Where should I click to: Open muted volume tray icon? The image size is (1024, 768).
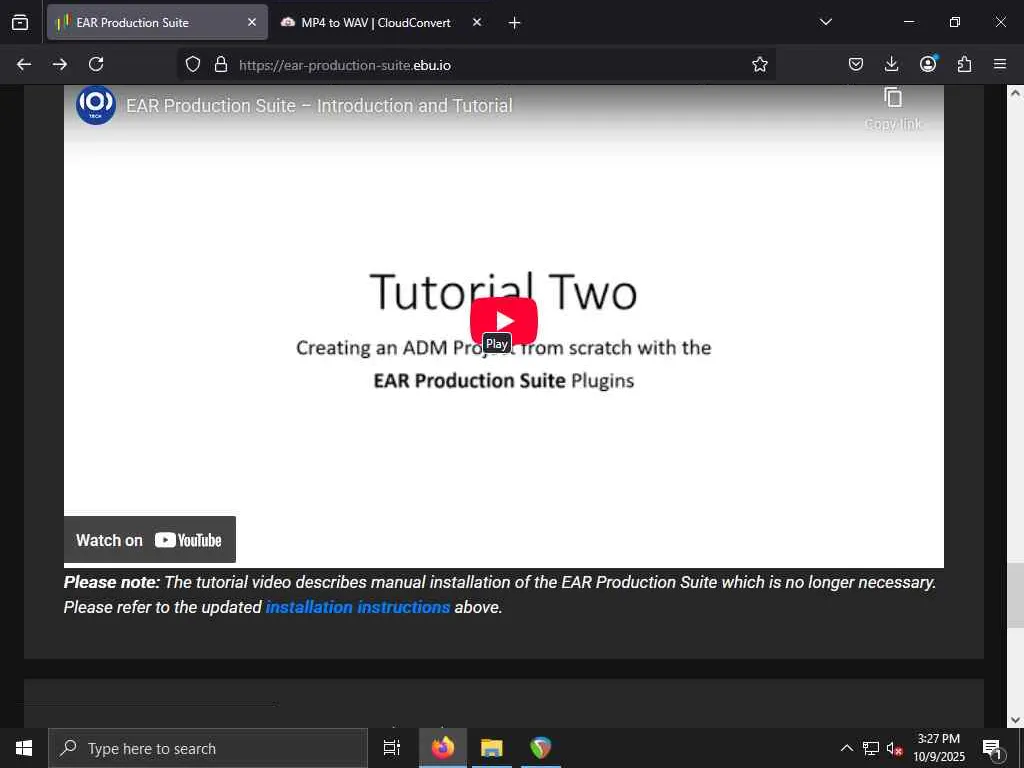pyautogui.click(x=894, y=748)
